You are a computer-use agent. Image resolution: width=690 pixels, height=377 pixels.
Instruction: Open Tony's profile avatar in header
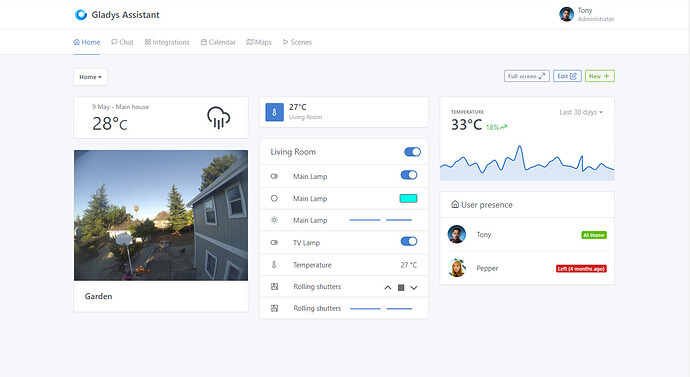(566, 14)
